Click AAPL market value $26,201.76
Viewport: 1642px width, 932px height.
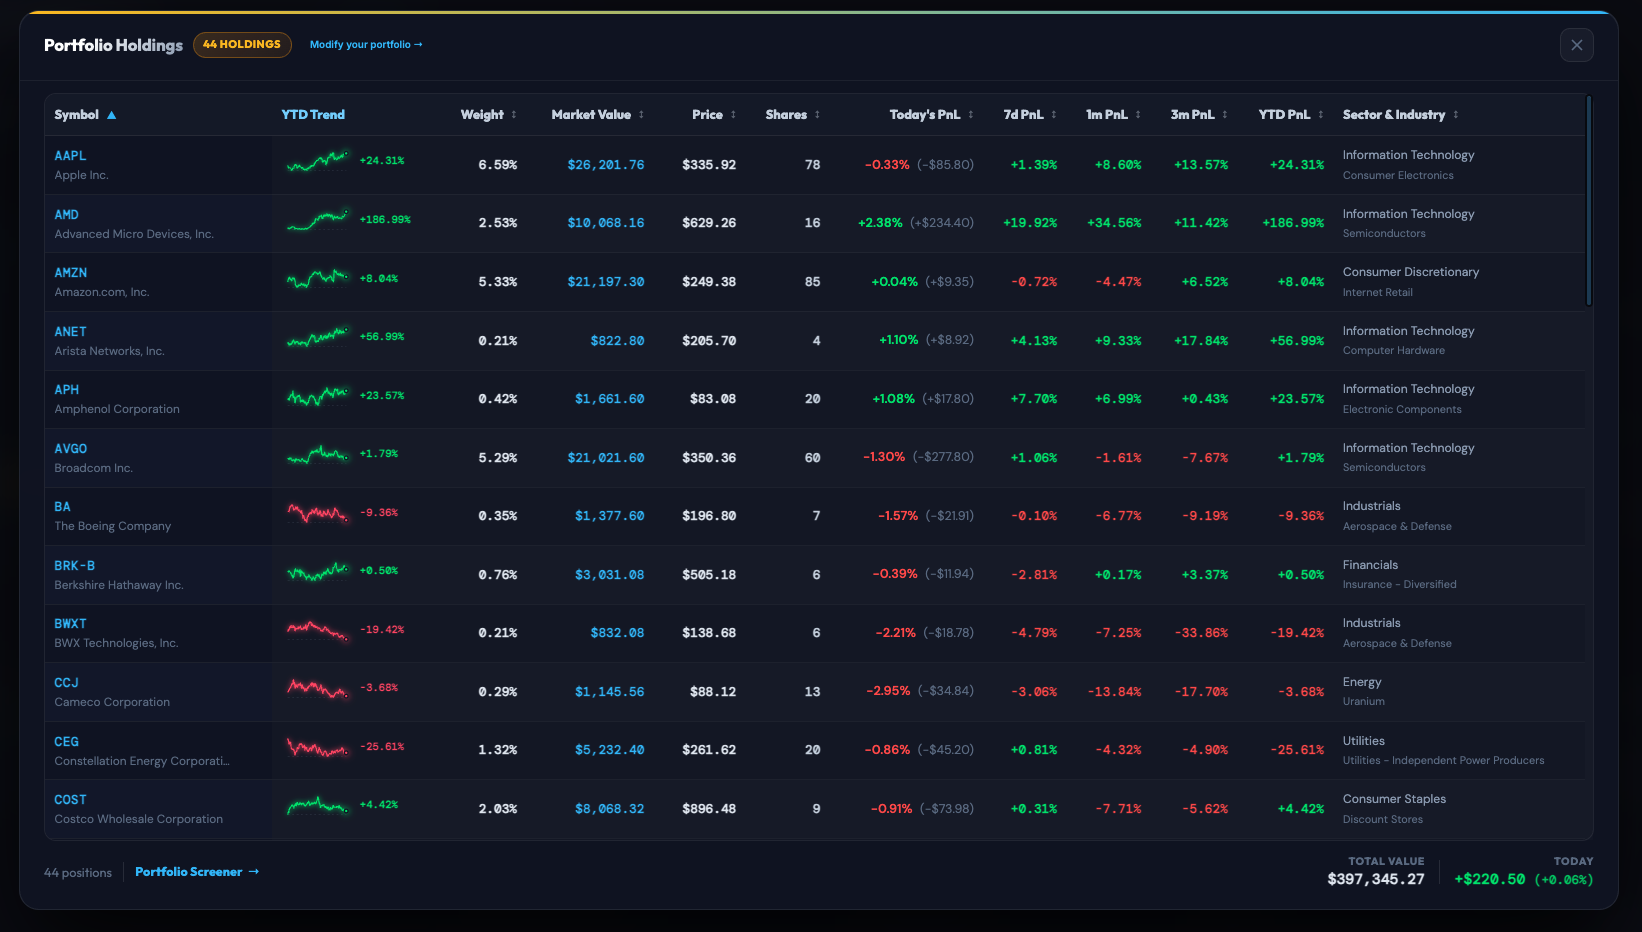606,165
